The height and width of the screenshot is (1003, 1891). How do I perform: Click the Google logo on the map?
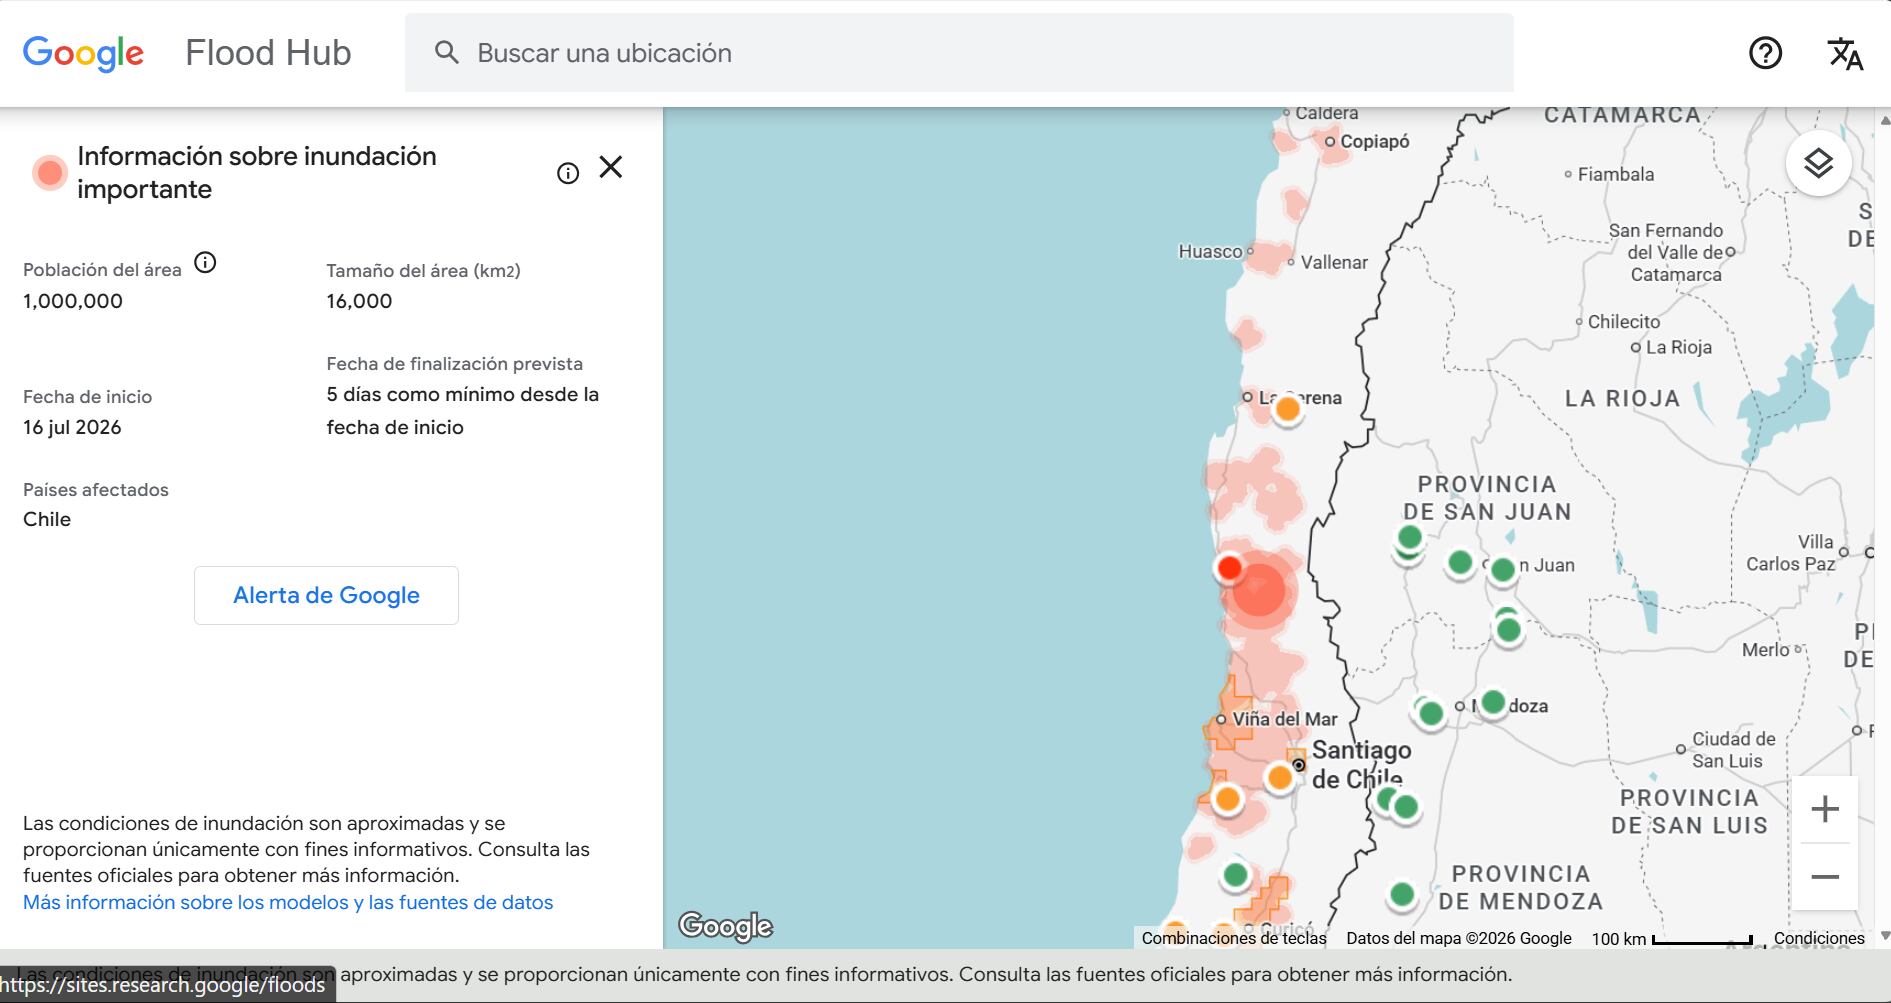pos(726,926)
